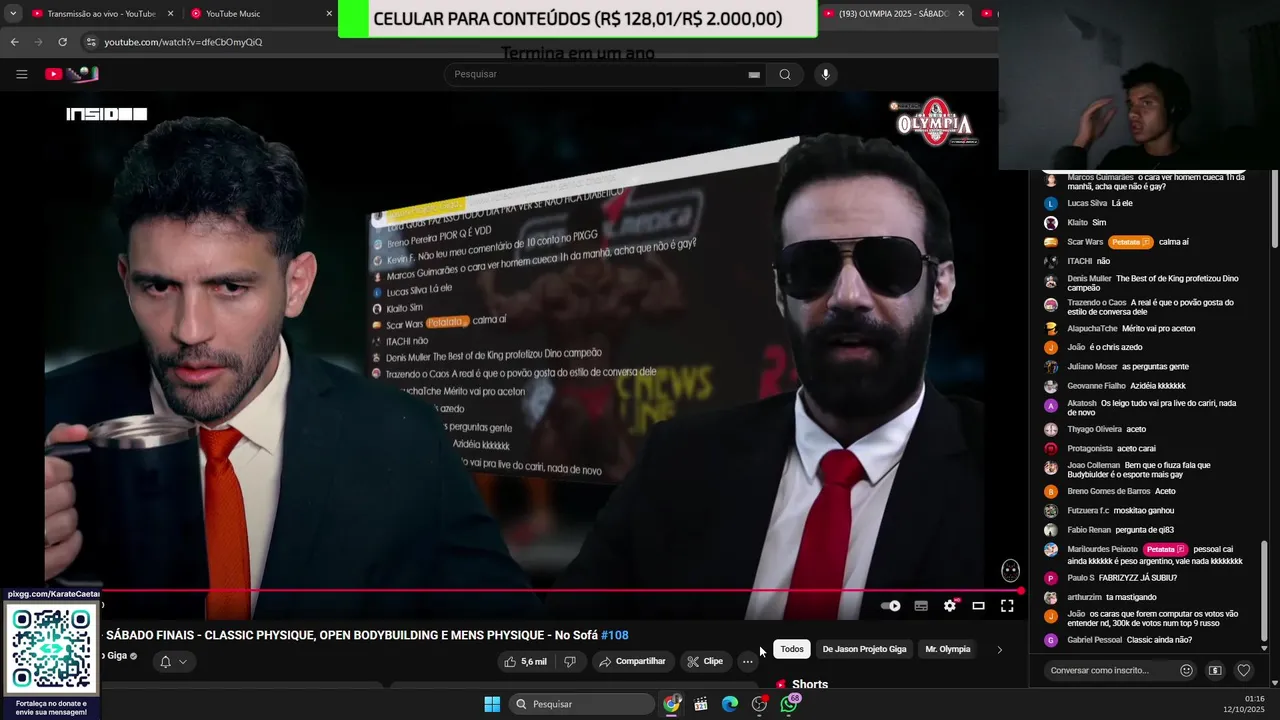Screen dimensions: 1280x720
Task: Click chat message 'moskitao ganhou'
Action: coord(1143,511)
